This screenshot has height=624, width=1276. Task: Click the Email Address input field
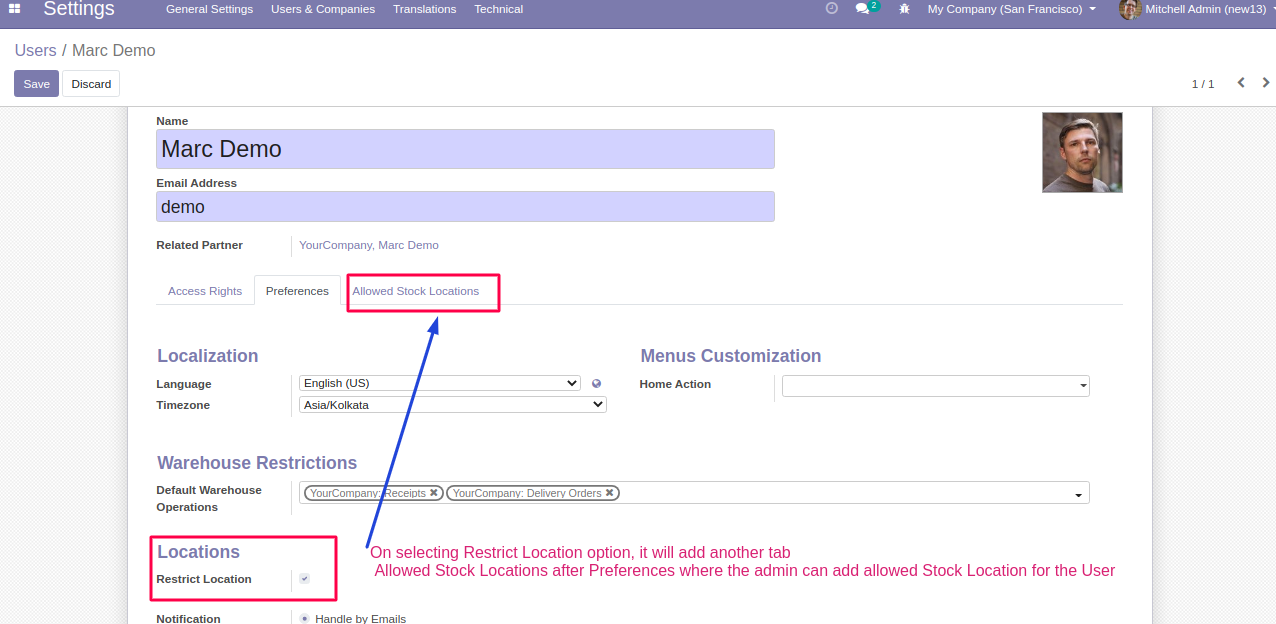pos(465,207)
